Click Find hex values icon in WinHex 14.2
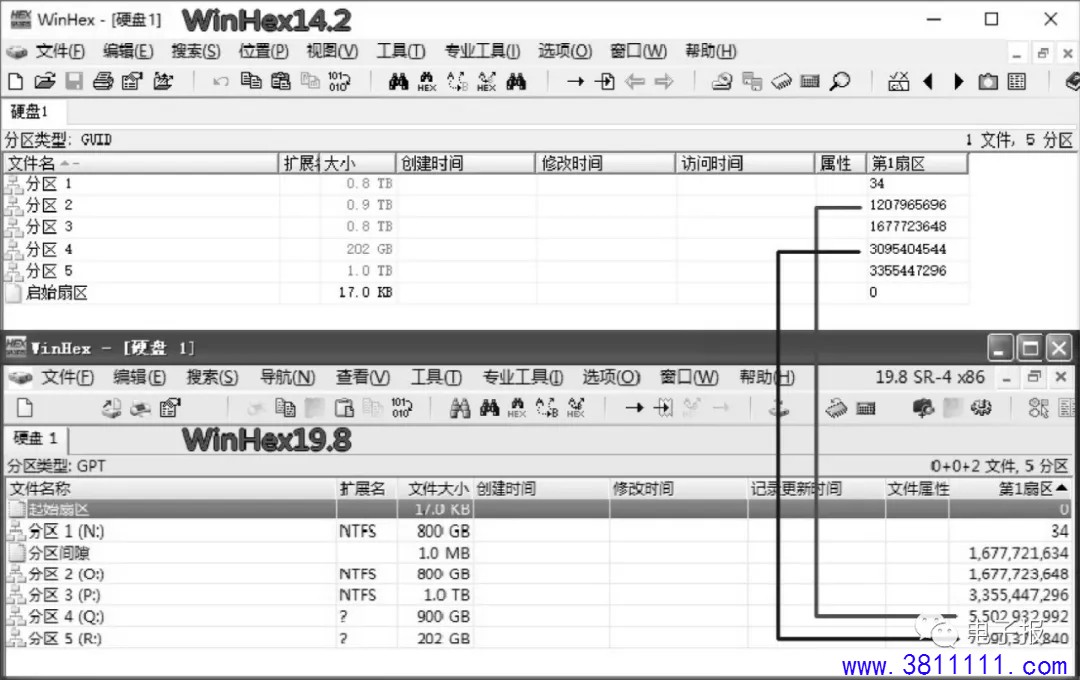 427,81
